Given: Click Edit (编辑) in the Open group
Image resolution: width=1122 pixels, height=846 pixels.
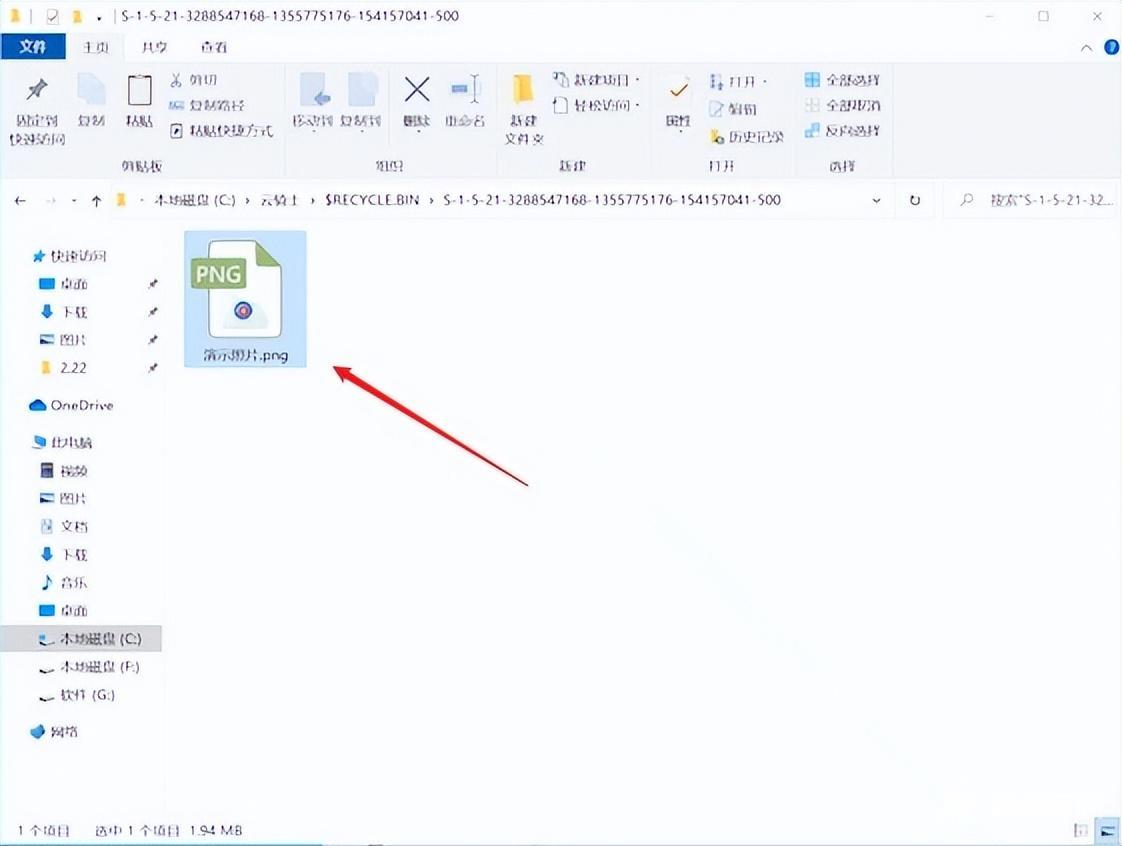Looking at the screenshot, I should pyautogui.click(x=733, y=109).
